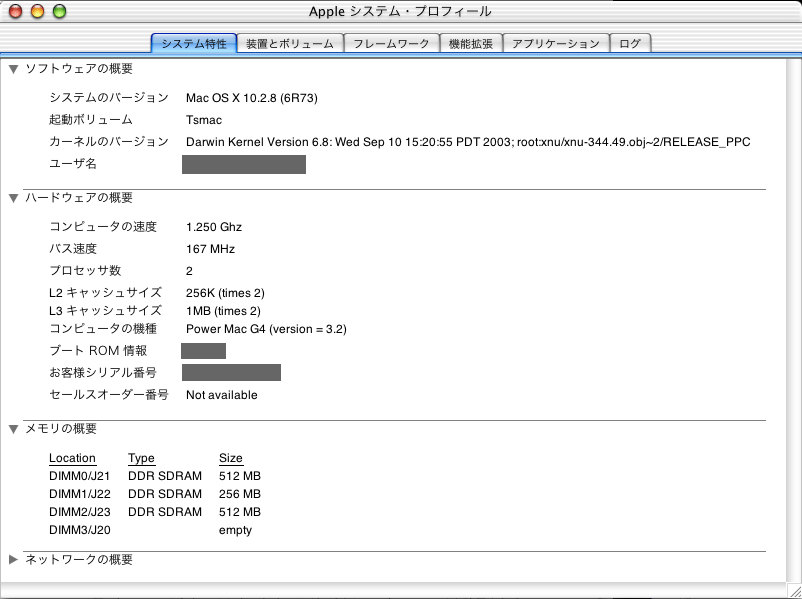The image size is (802, 599).
Task: Click the Mac OS X 10.2.8 (6R73) value
Action: click(252, 98)
